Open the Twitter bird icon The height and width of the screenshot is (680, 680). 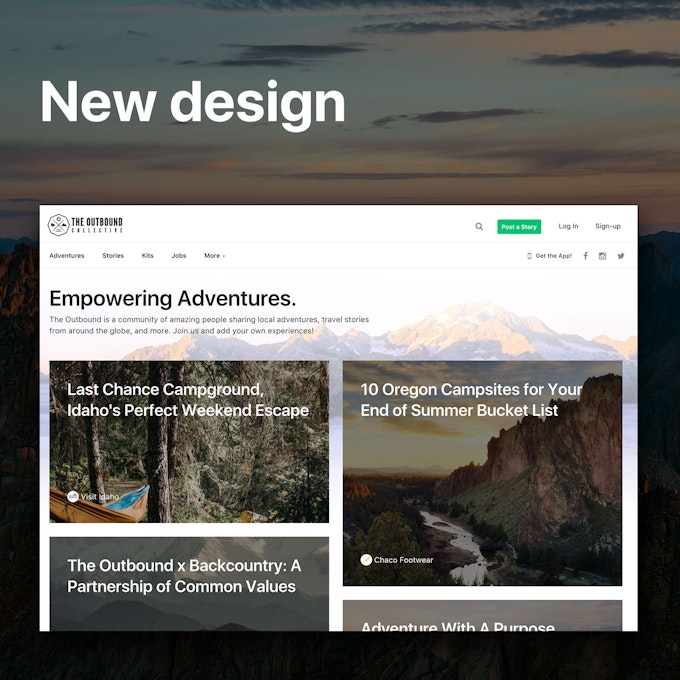click(x=621, y=256)
